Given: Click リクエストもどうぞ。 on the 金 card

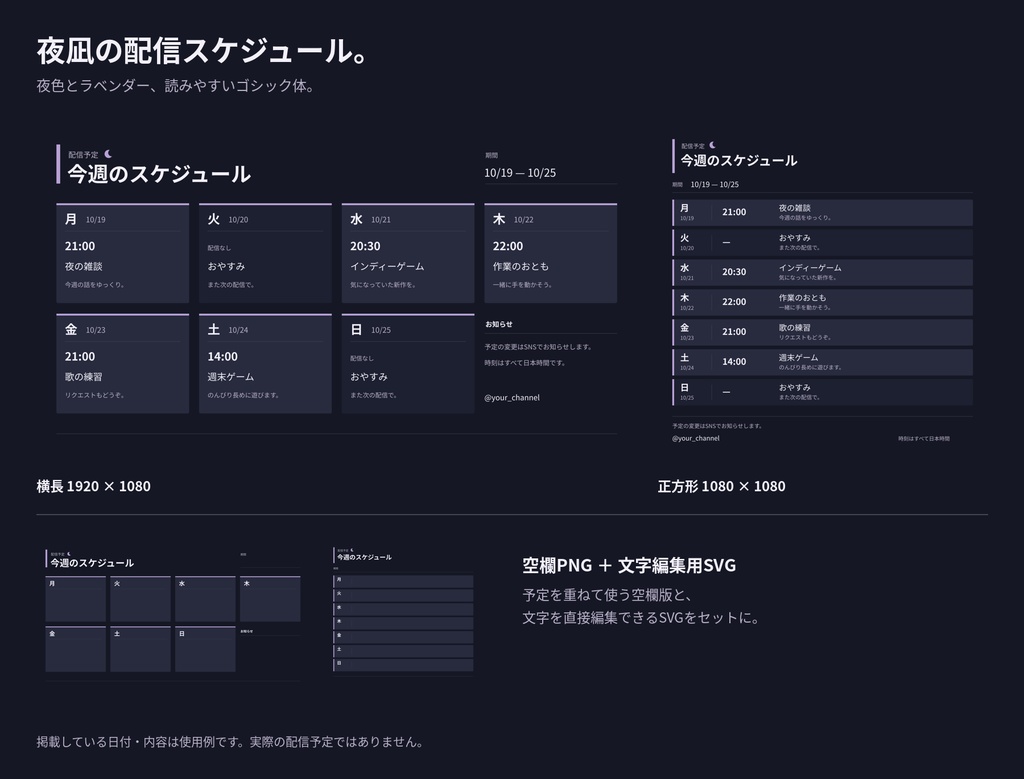Looking at the screenshot, I should point(95,395).
